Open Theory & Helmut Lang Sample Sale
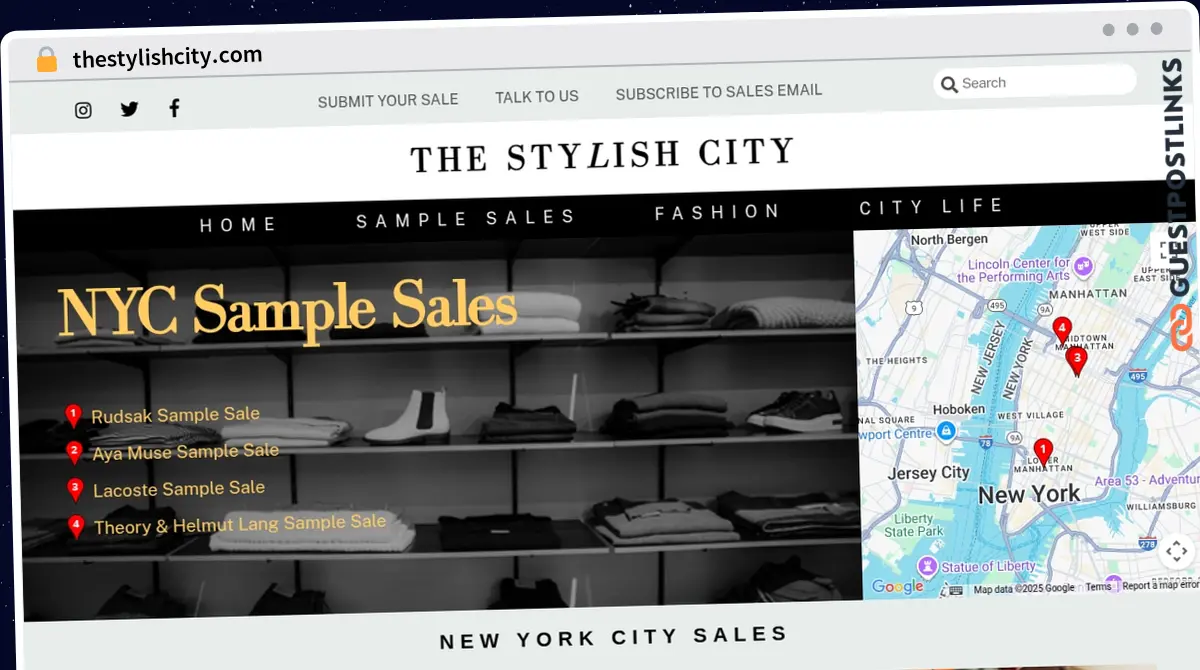This screenshot has width=1200, height=670. 240,524
